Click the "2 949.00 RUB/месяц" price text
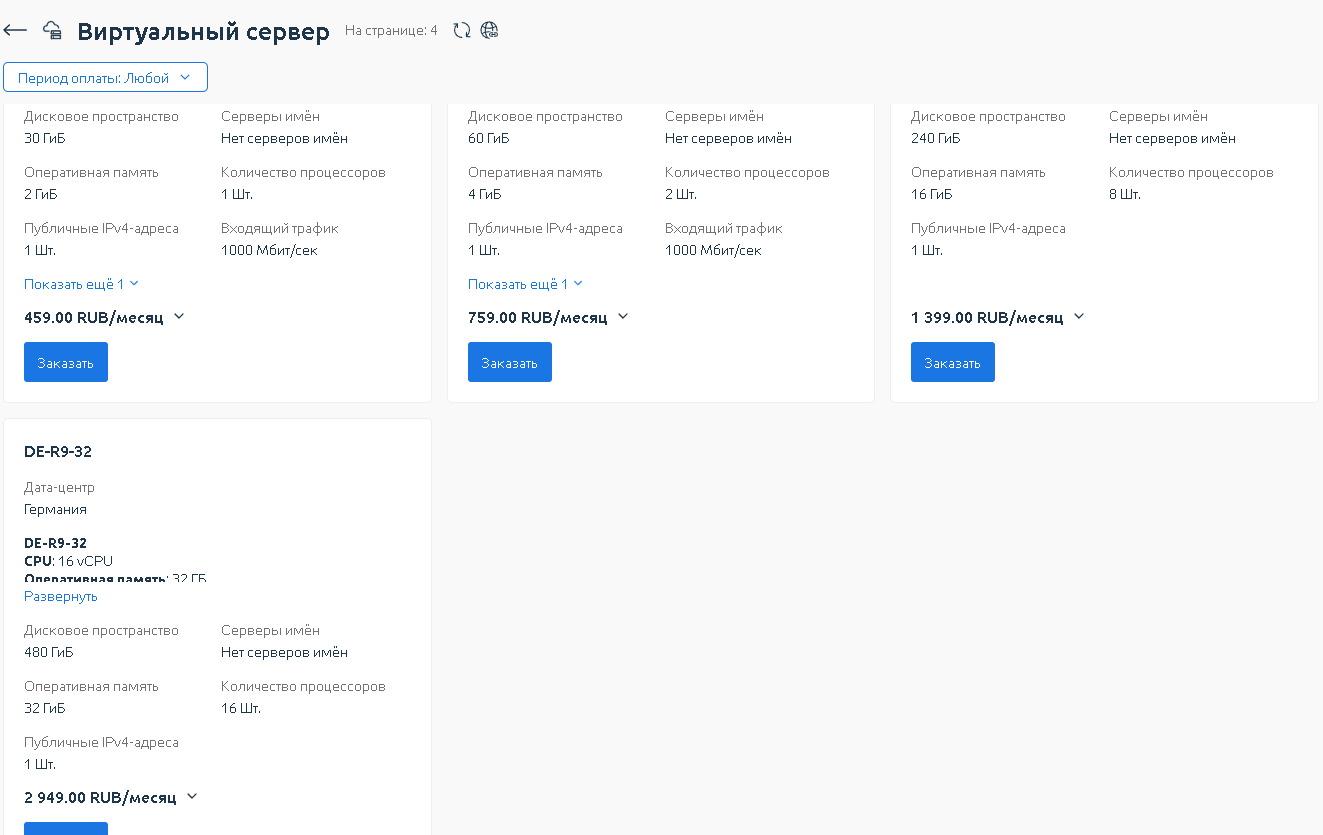1323x835 pixels. point(100,797)
